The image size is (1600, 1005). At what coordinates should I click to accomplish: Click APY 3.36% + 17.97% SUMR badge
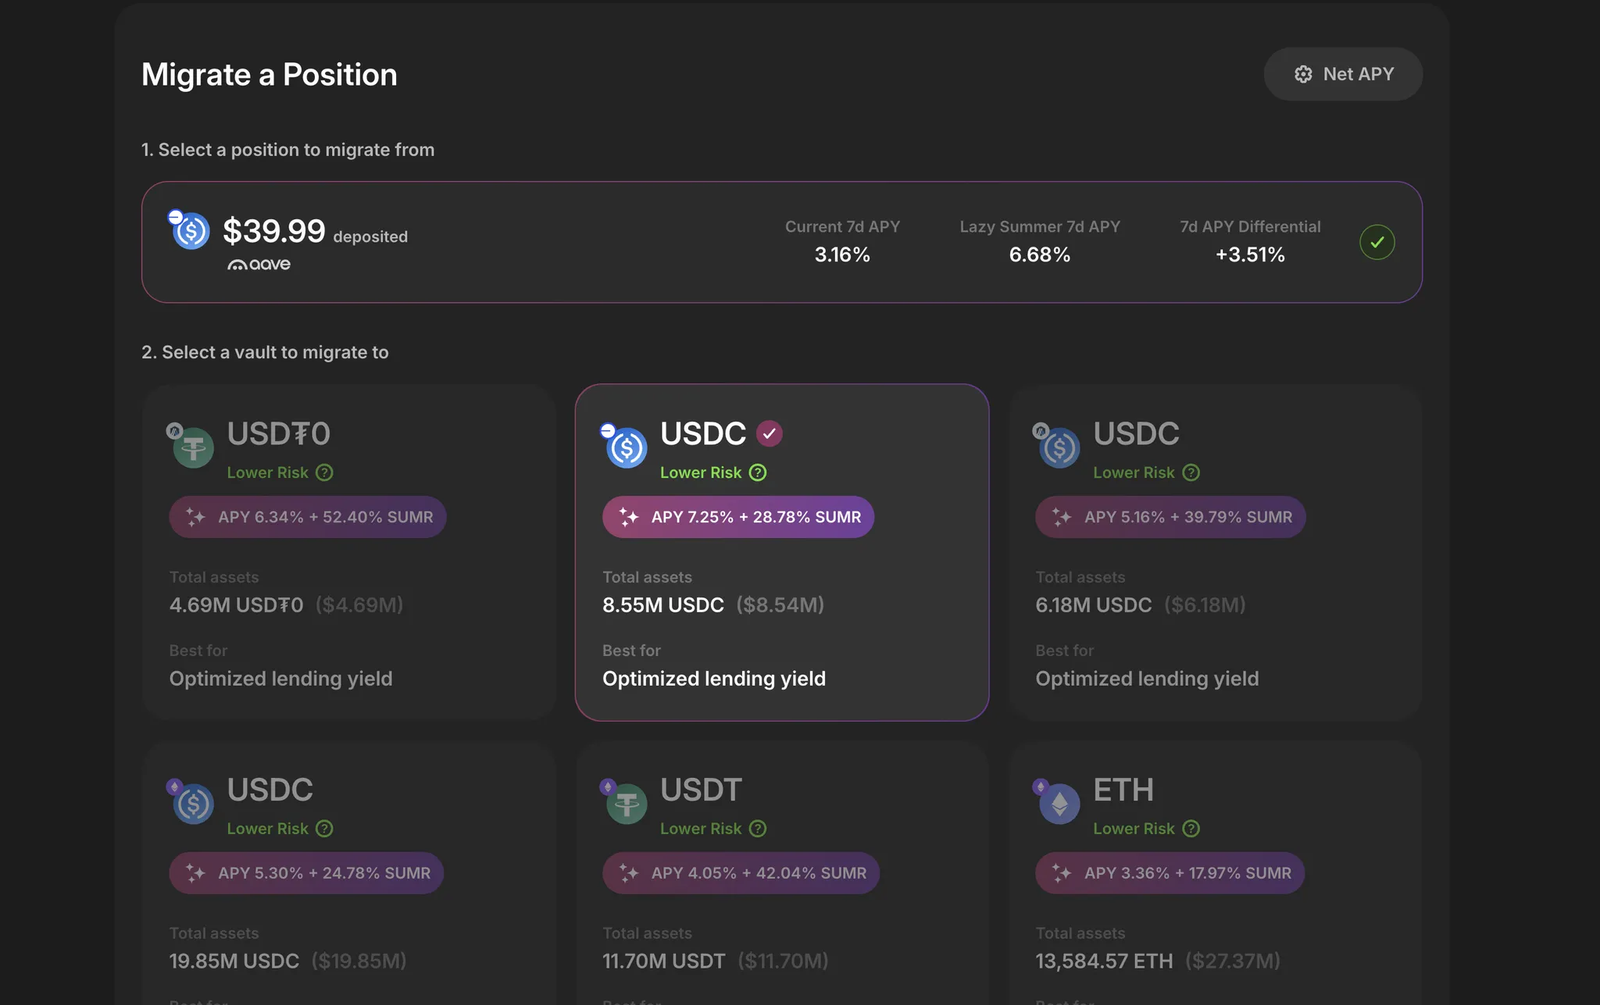click(x=1170, y=873)
